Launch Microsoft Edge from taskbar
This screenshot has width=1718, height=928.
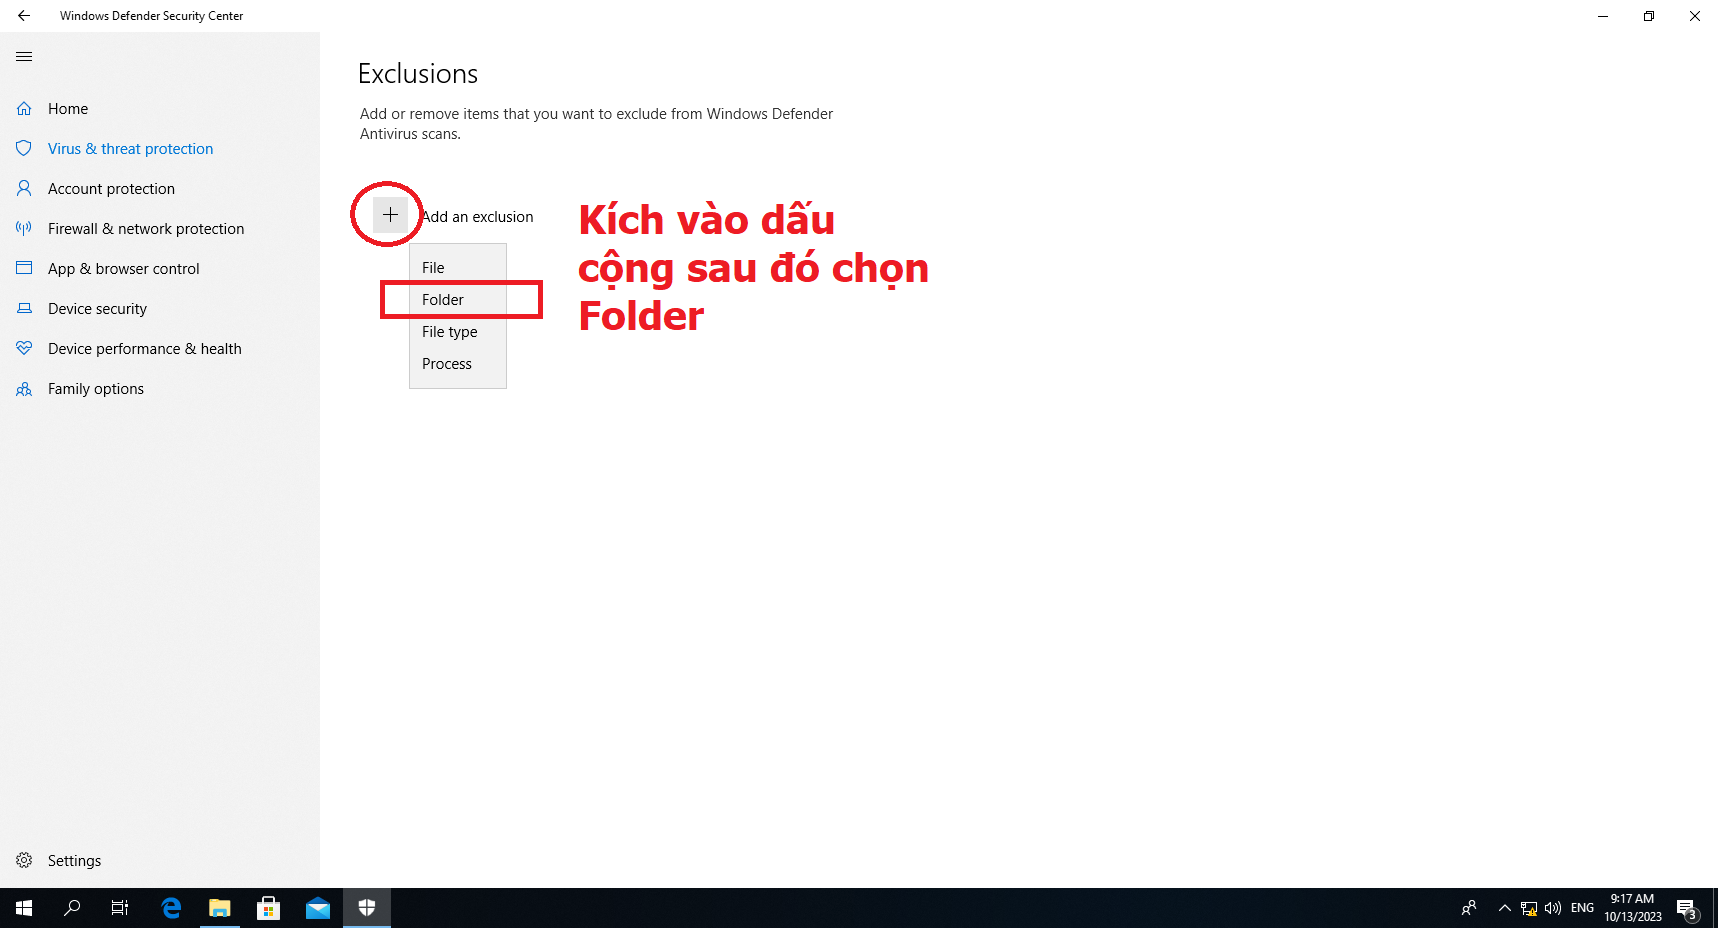pos(171,908)
